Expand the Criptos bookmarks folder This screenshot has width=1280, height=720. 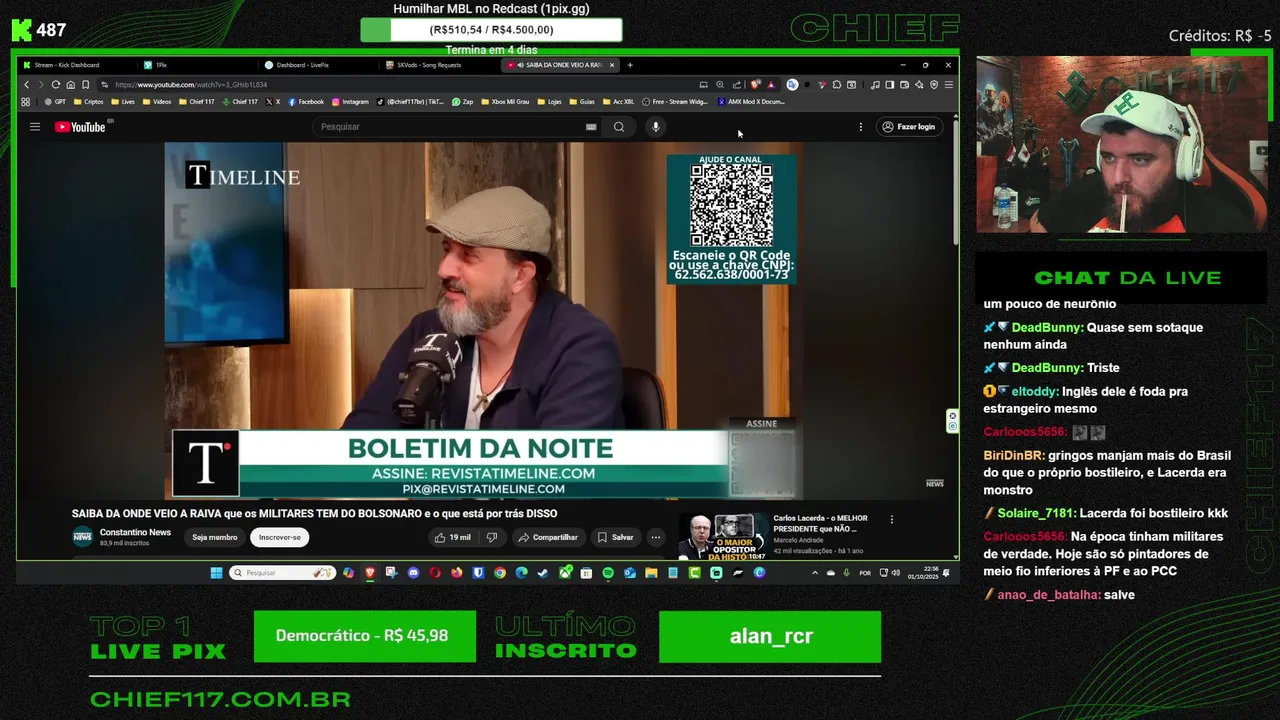pyautogui.click(x=88, y=102)
